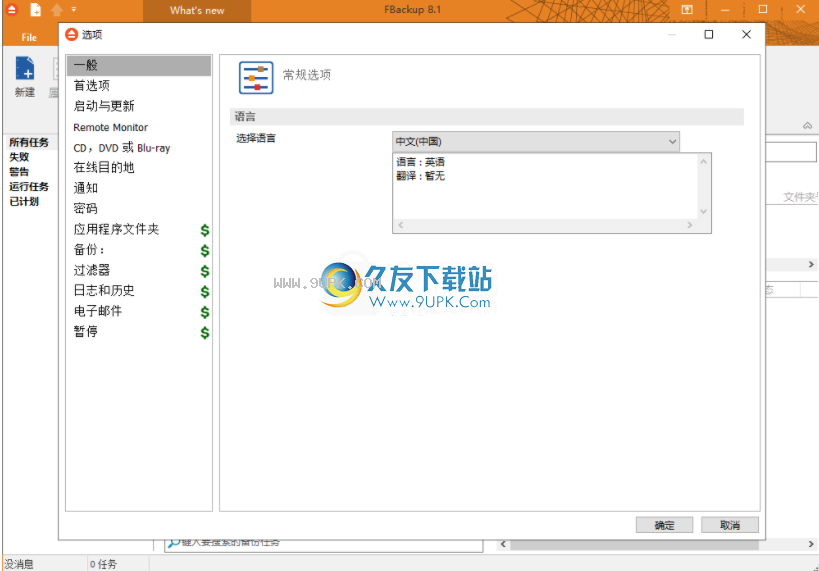Screen dimensions: 819x571
Task: Open quick access toolbar dropdown arrow
Action: coord(74,9)
